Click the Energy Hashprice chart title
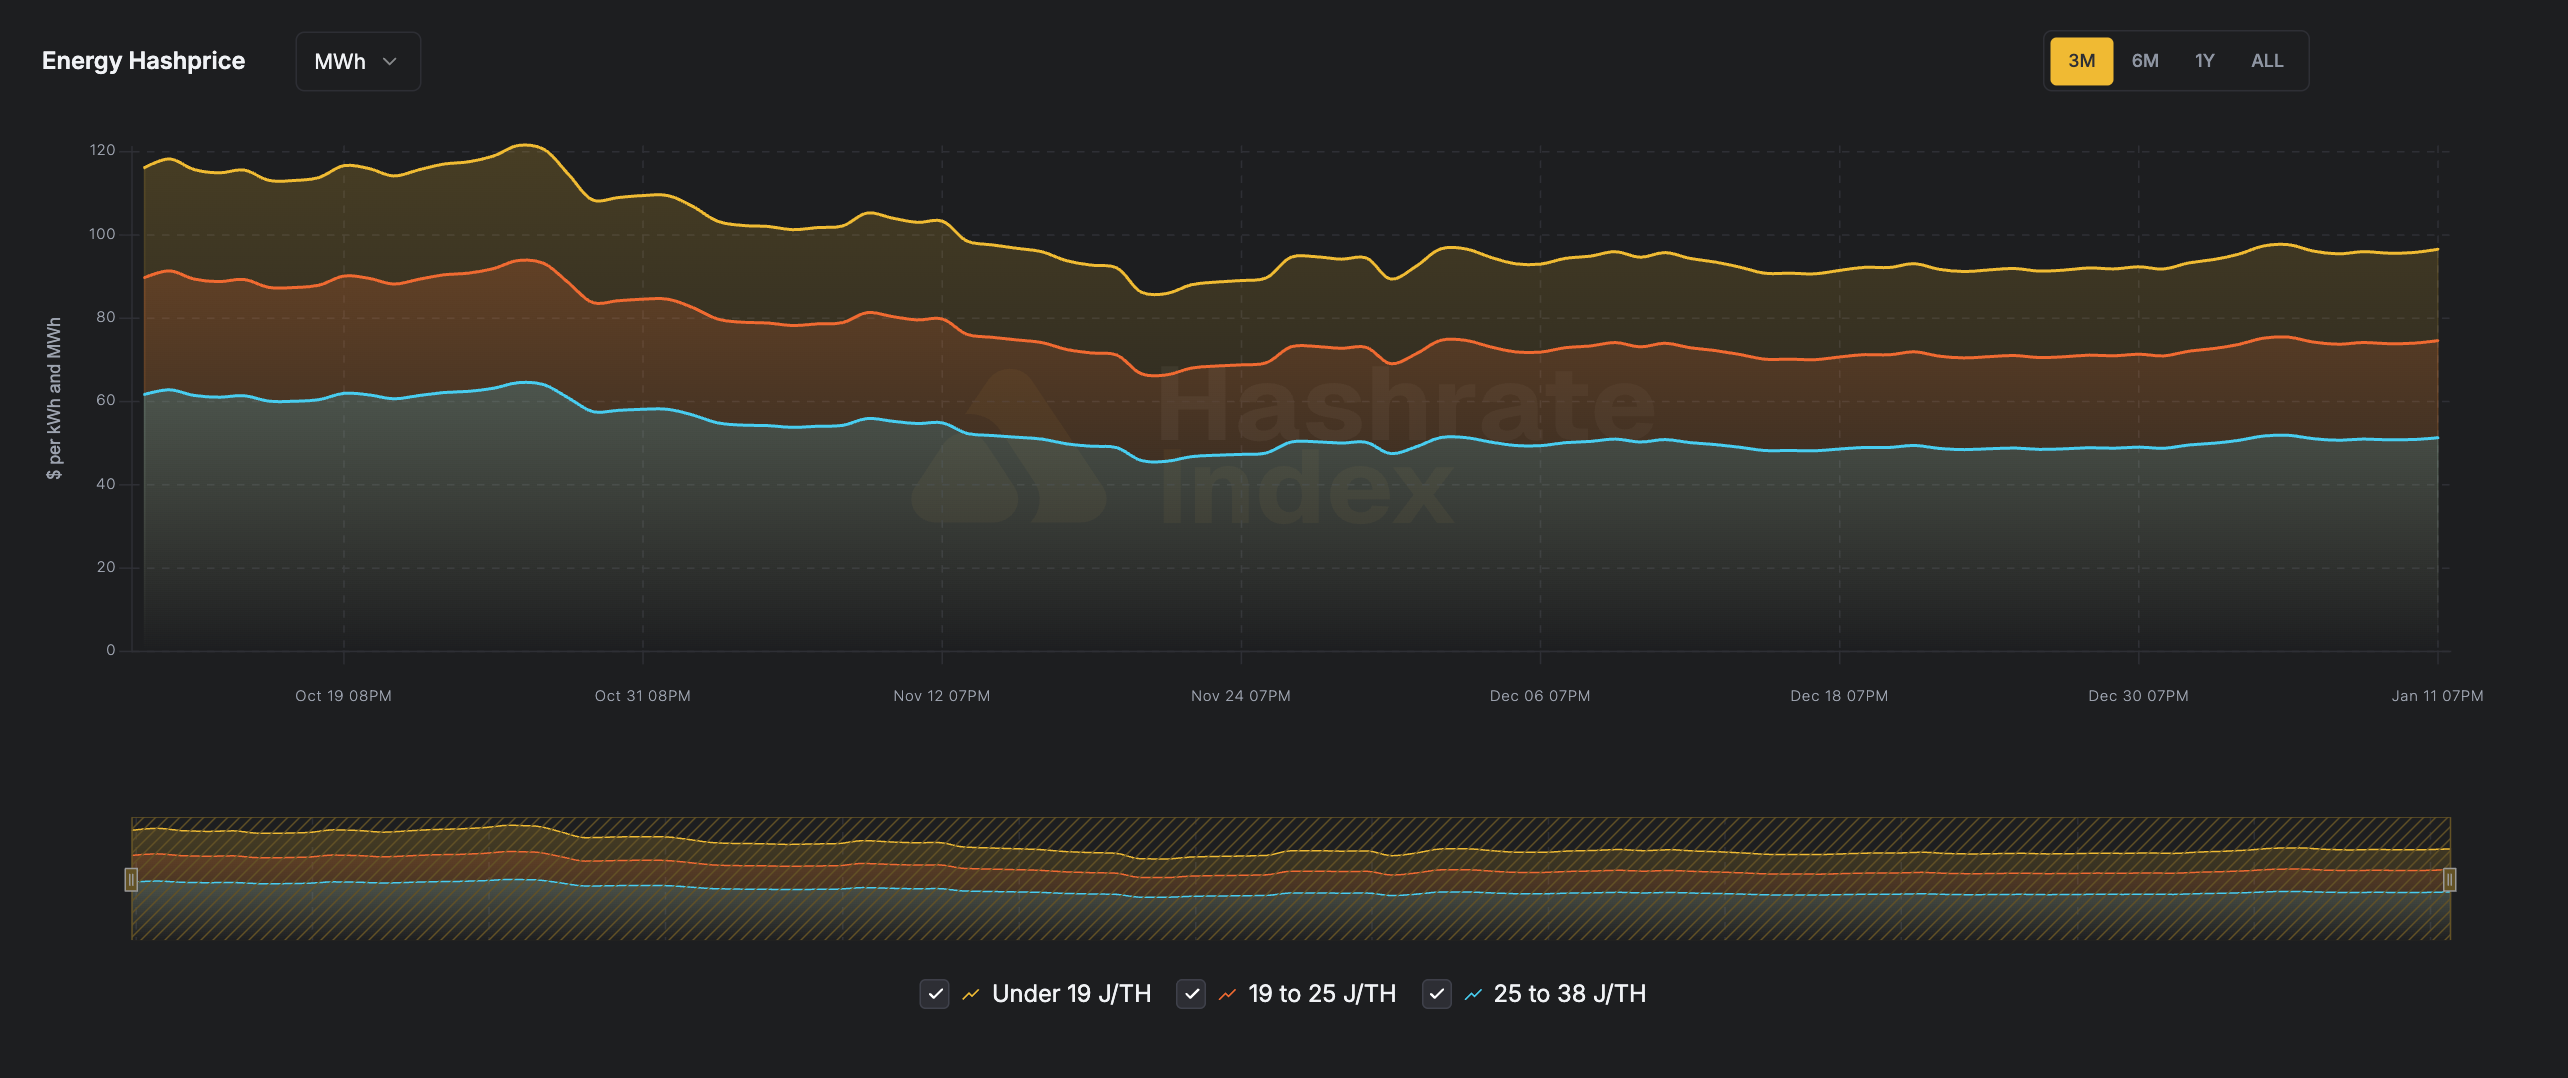Image resolution: width=2568 pixels, height=1078 pixels. (143, 61)
